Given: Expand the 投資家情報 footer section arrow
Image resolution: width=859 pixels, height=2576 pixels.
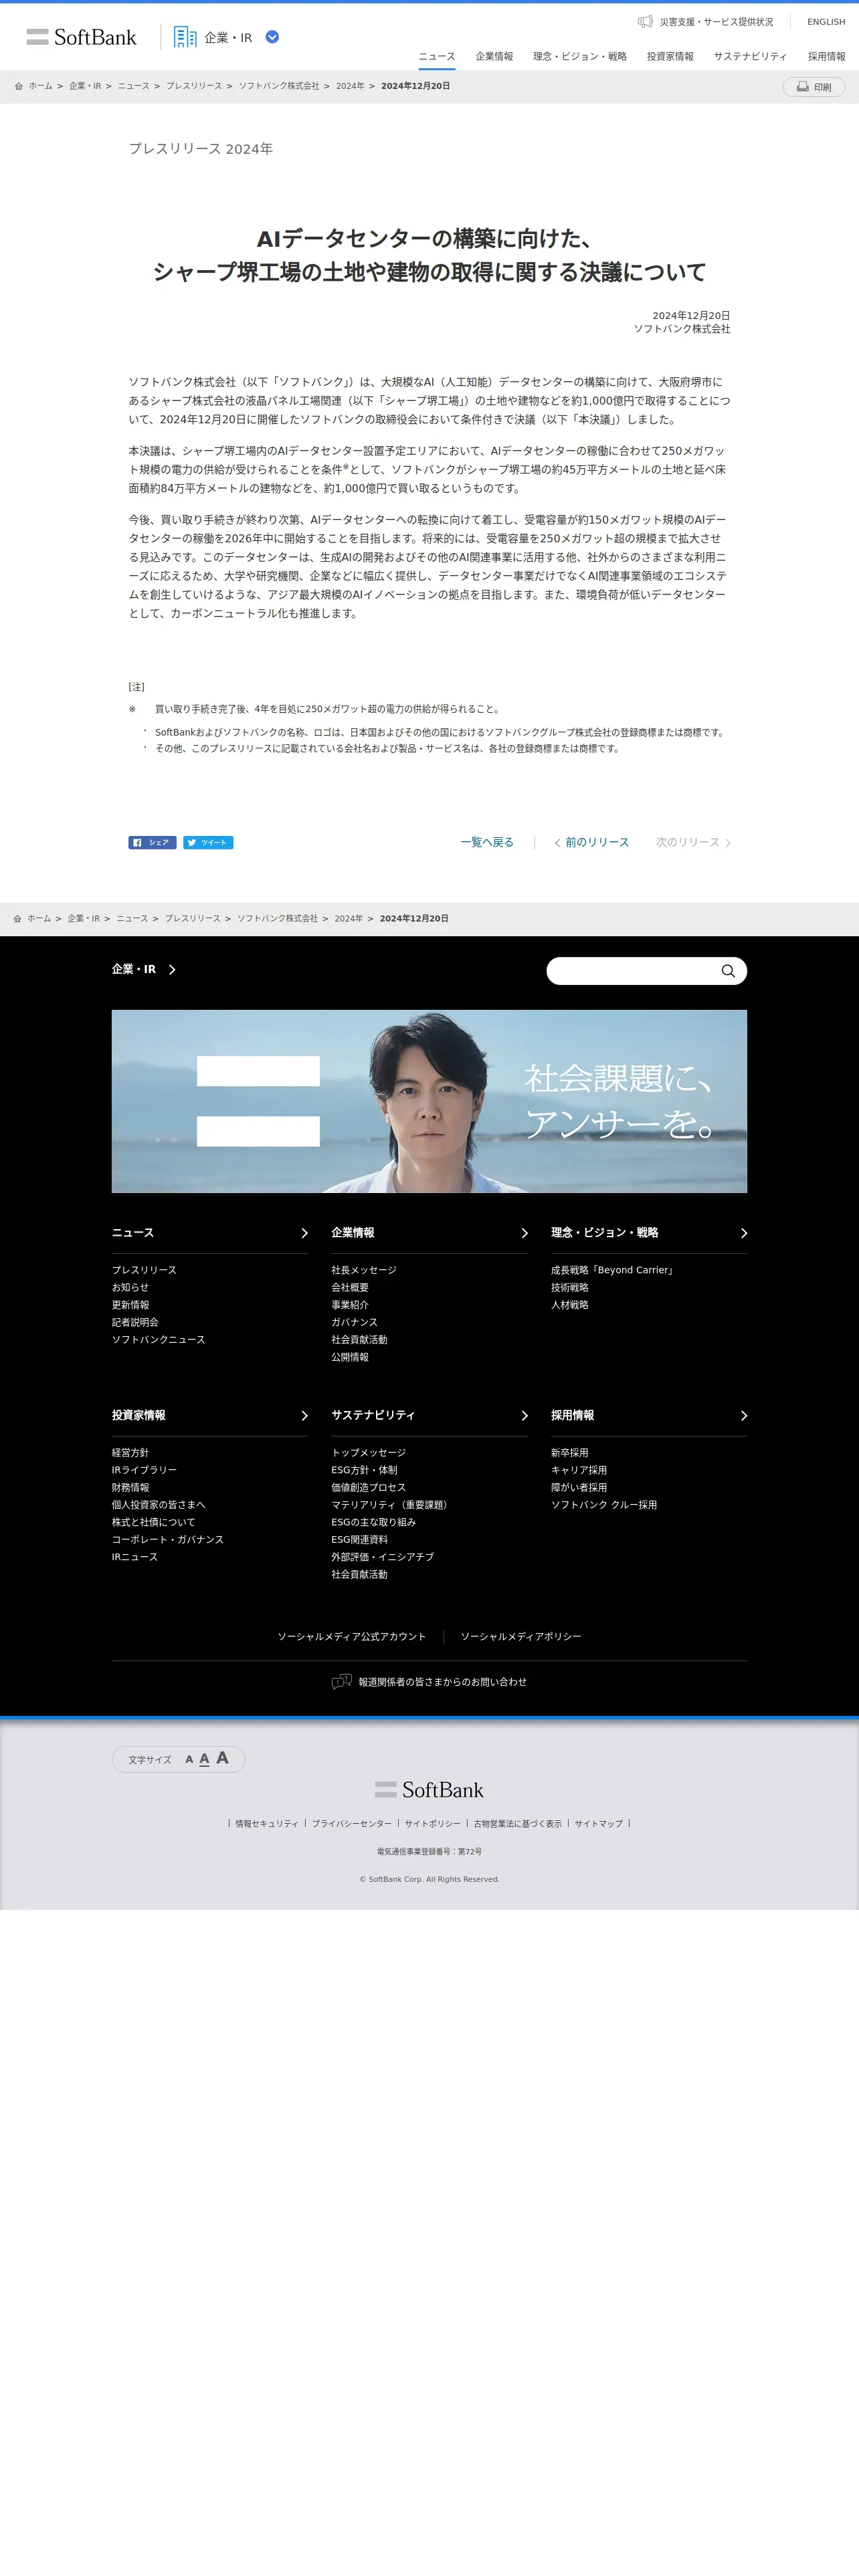Looking at the screenshot, I should click(x=304, y=1416).
